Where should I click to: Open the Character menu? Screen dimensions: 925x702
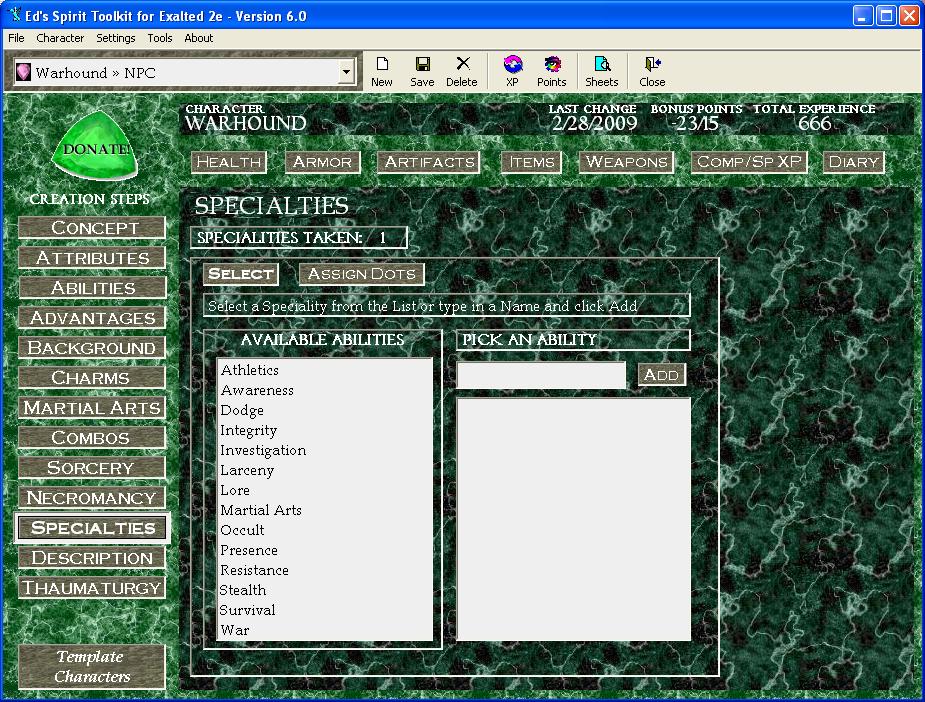pos(60,38)
